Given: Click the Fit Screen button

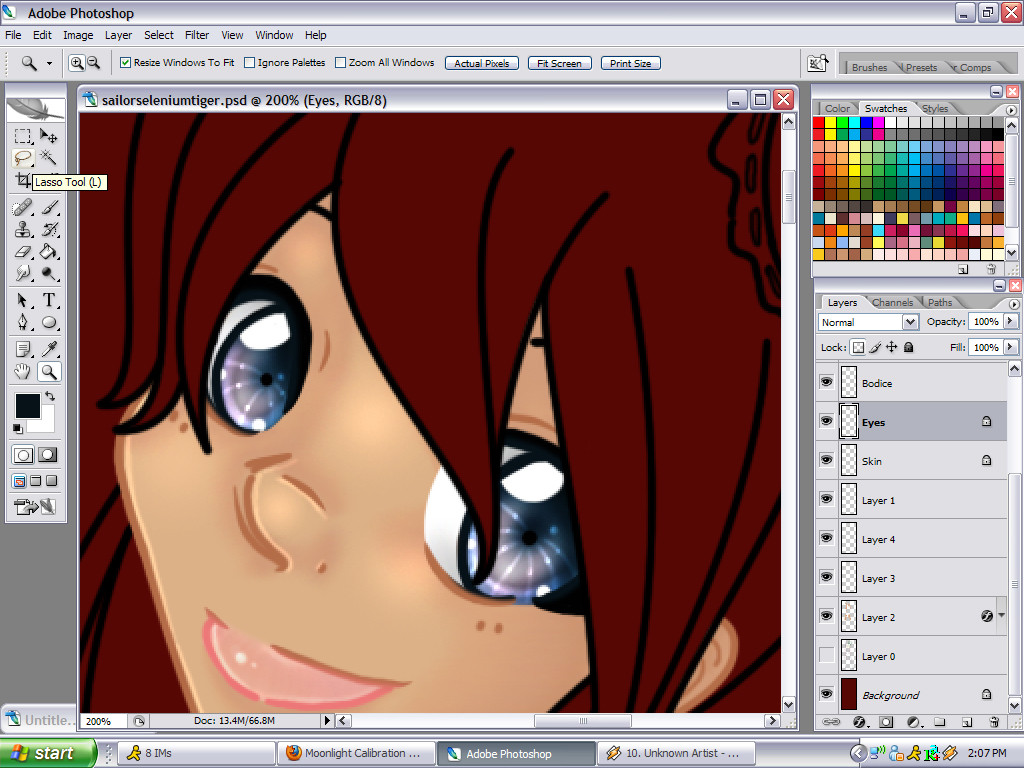Looking at the screenshot, I should [559, 63].
